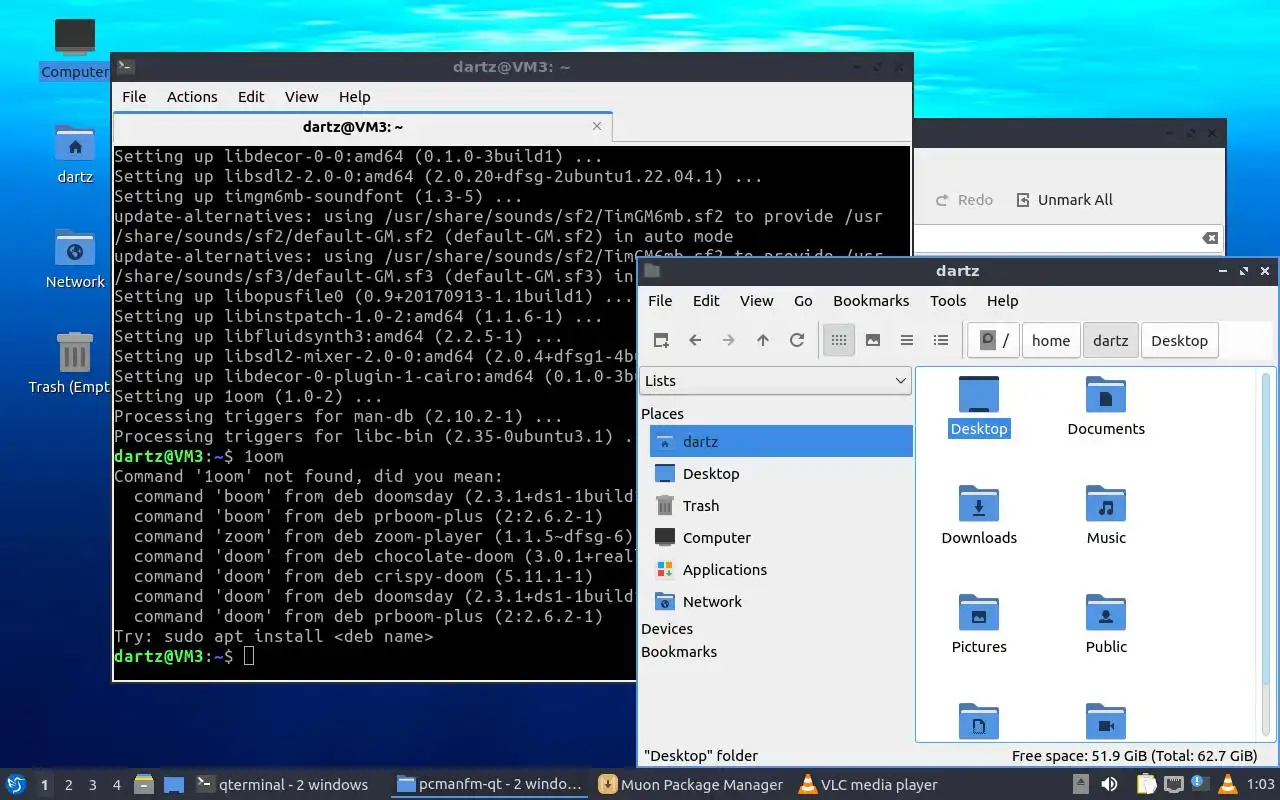Clear the search field in Muon window
Screen dimensions: 1280x800
tap(1210, 238)
